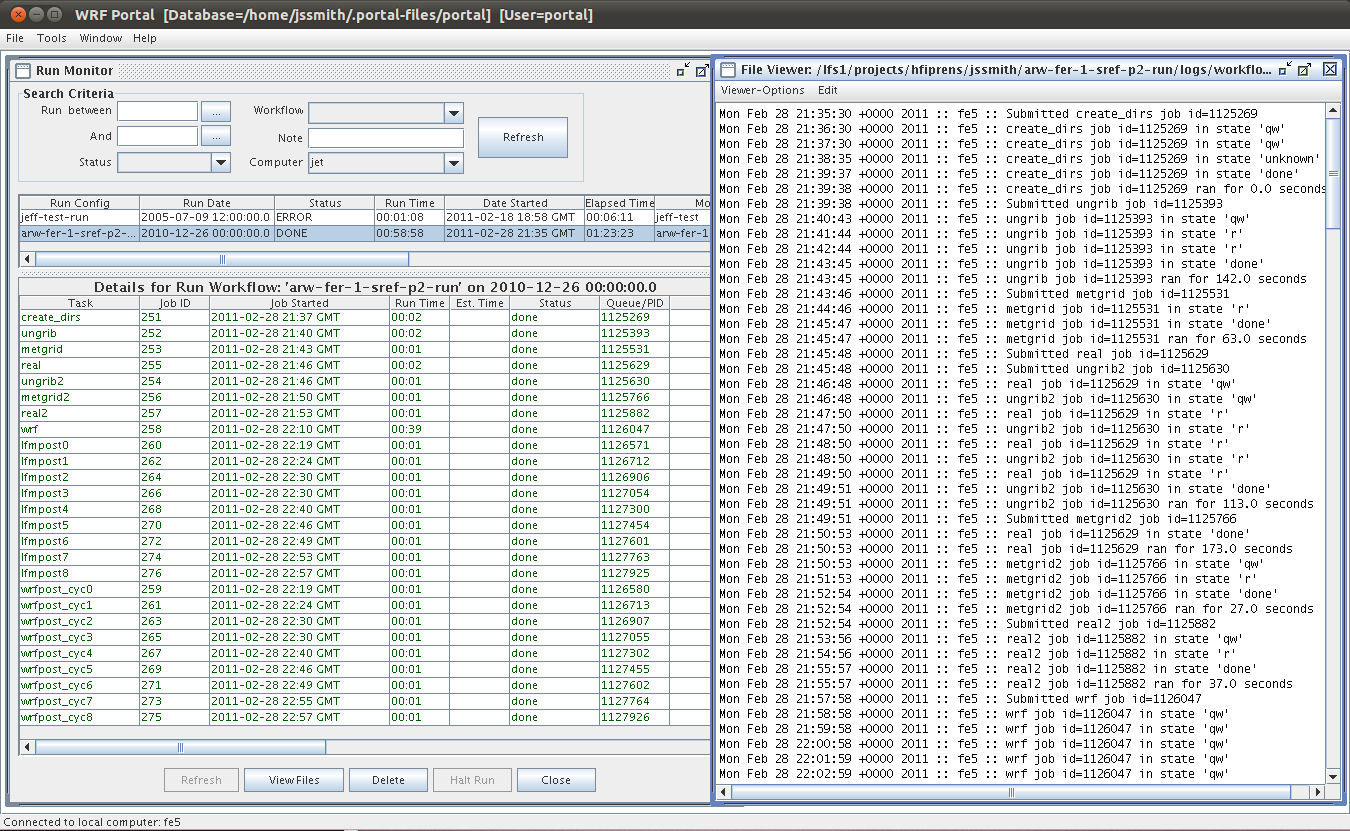Maximize the Run Monitor internal panel
Viewport: 1350px width, 831px height.
point(702,70)
